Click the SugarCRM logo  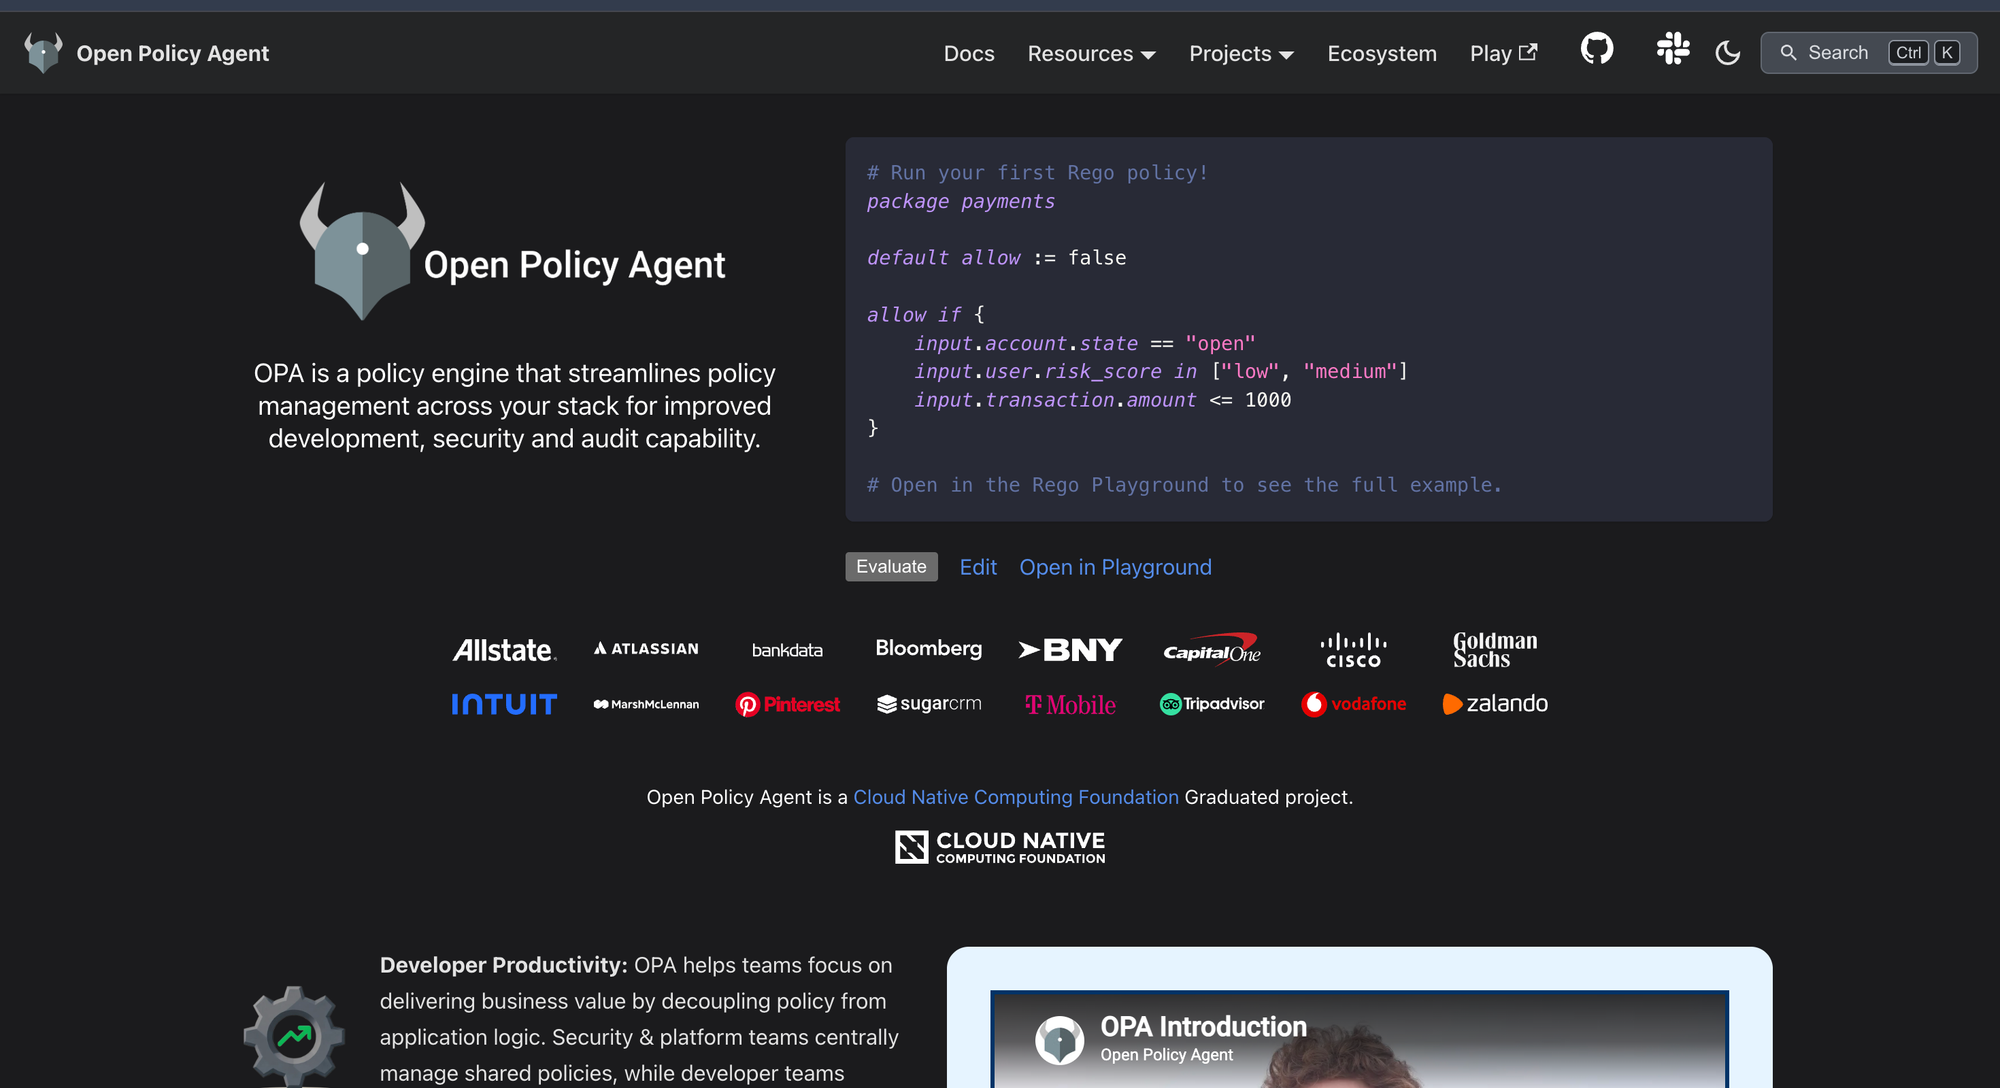(x=929, y=704)
